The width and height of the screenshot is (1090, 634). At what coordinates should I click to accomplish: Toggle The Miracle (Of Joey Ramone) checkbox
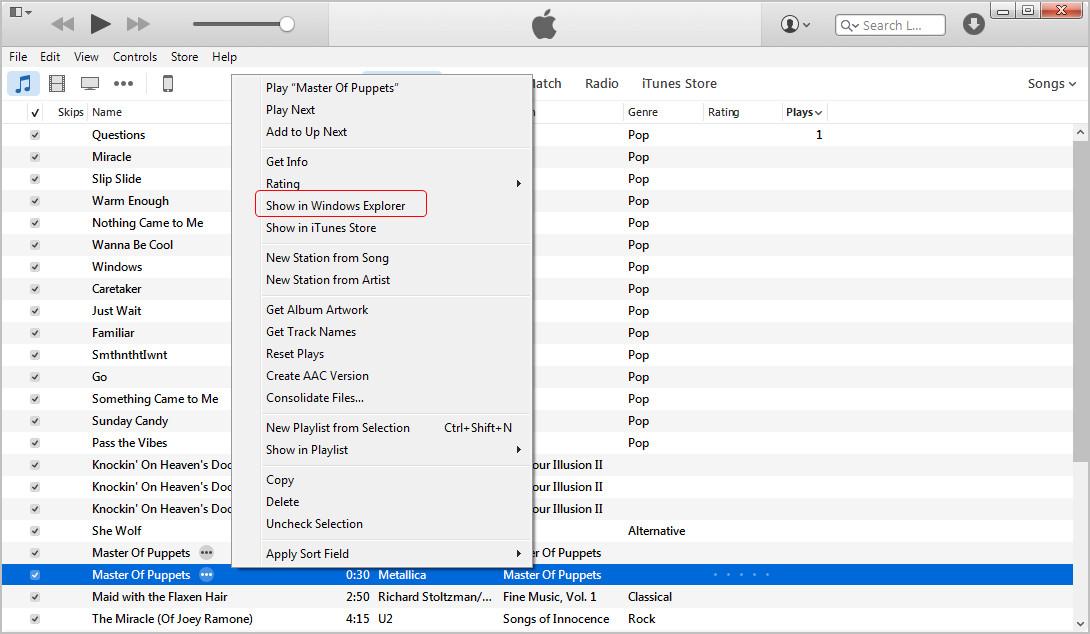(x=35, y=619)
